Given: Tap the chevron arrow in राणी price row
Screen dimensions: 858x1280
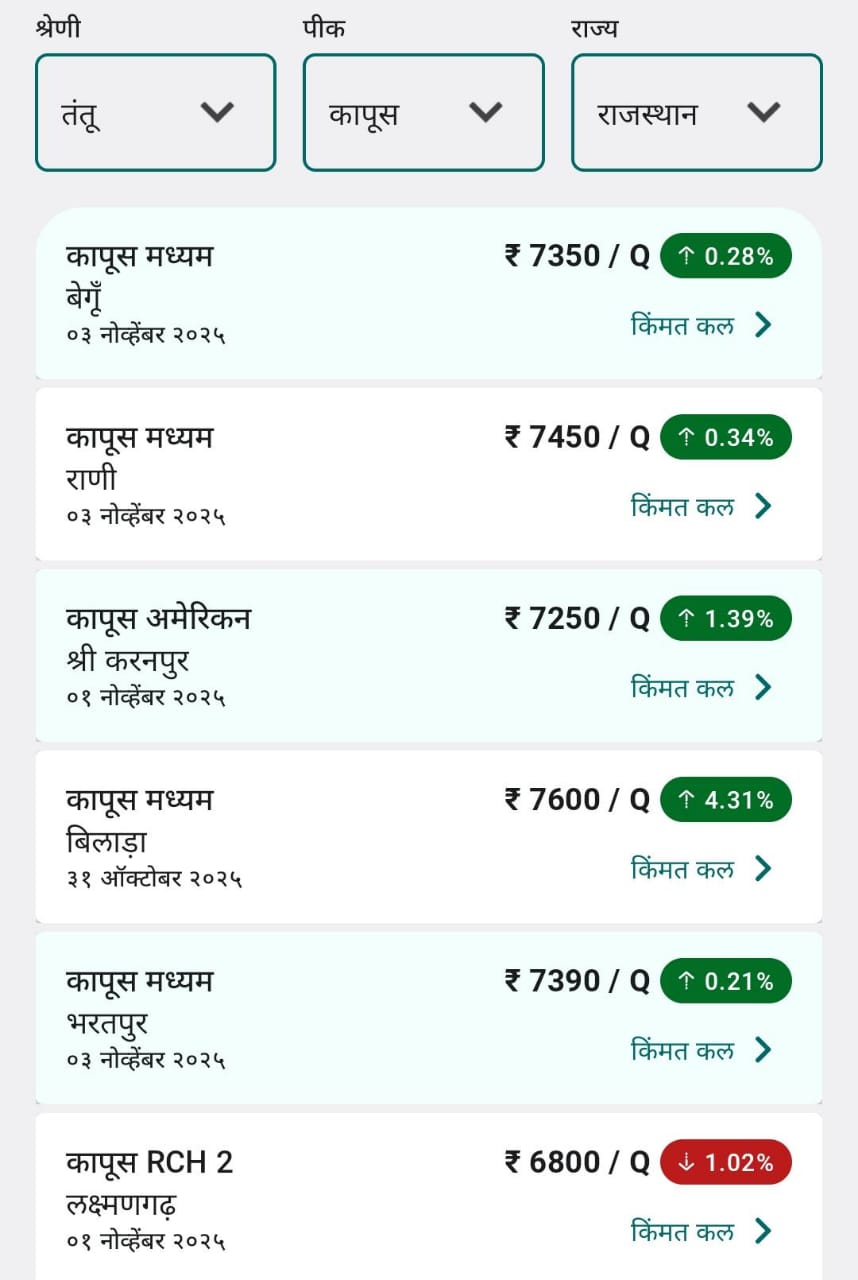Looking at the screenshot, I should 763,506.
